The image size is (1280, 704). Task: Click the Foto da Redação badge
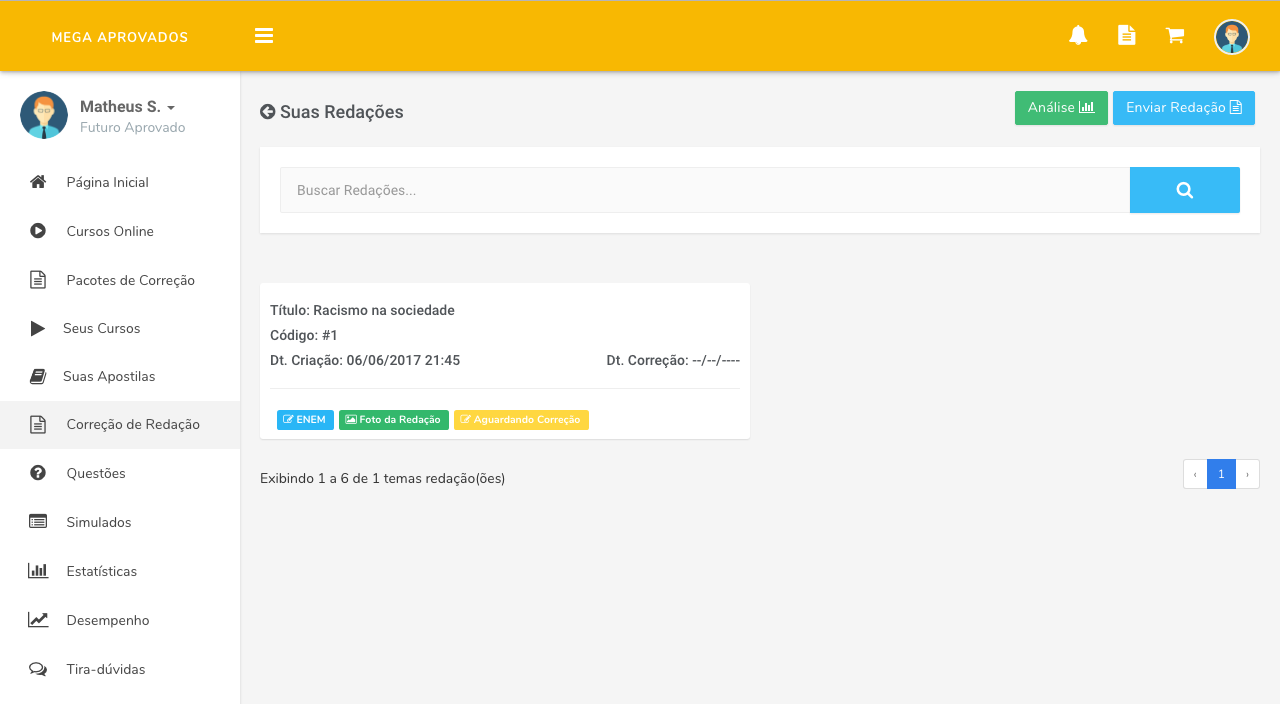point(394,420)
